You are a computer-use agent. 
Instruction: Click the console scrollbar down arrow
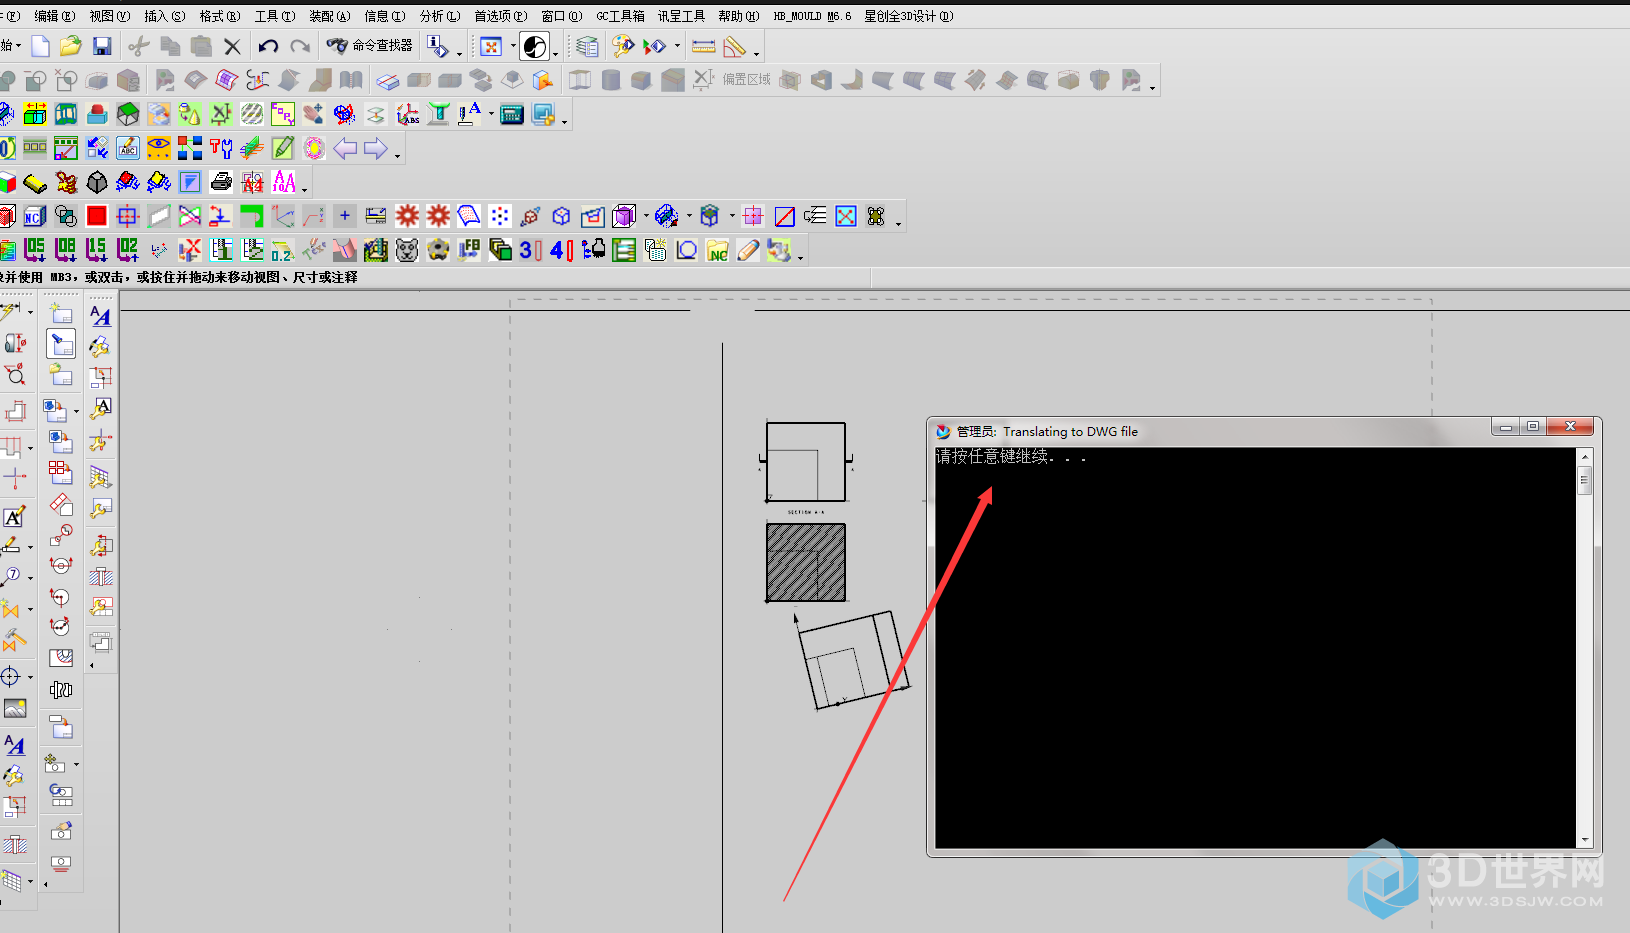click(x=1585, y=840)
